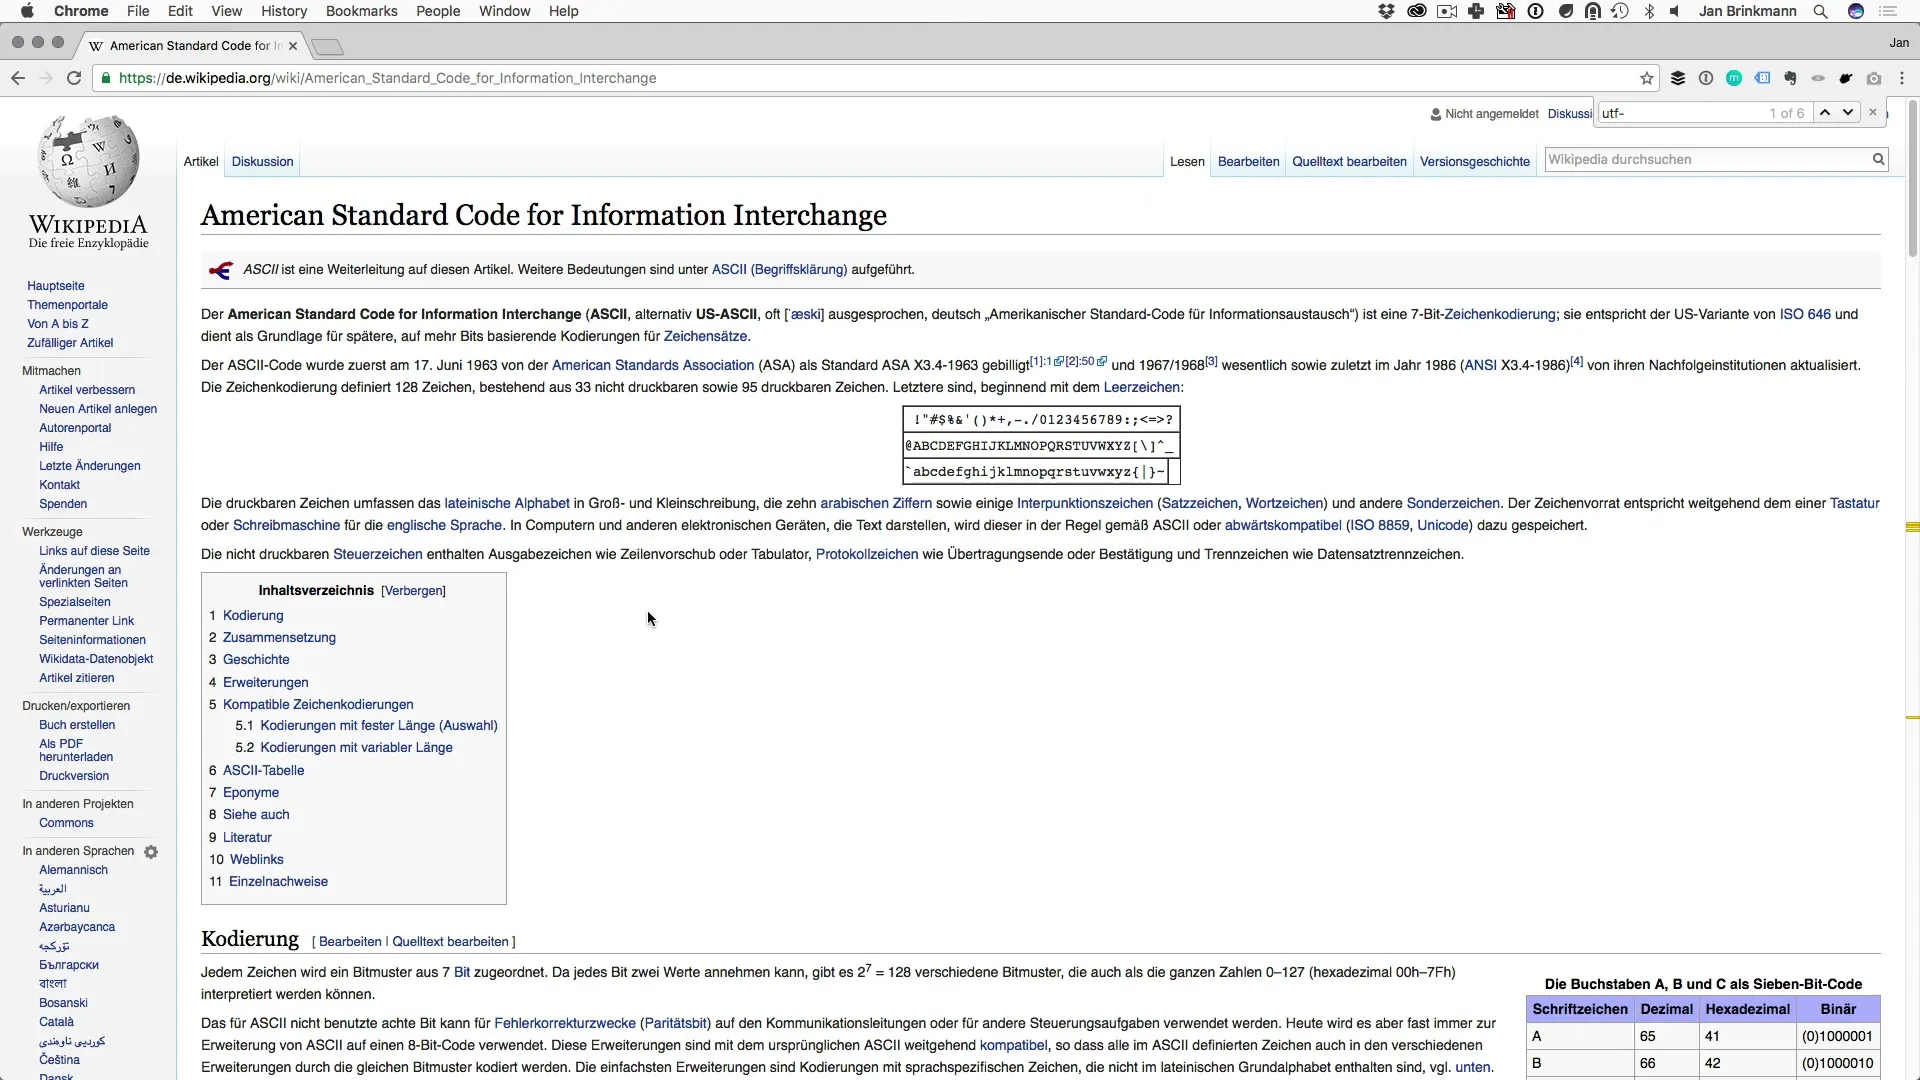Bookmark this page with the star icon

coord(1647,78)
